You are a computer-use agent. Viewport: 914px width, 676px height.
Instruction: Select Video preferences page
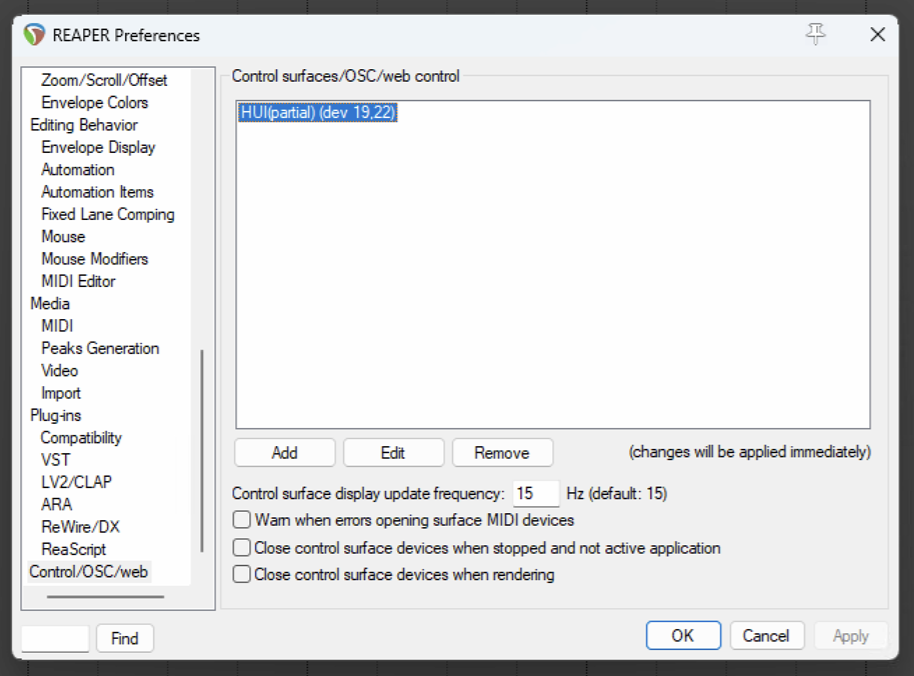pyautogui.click(x=59, y=371)
